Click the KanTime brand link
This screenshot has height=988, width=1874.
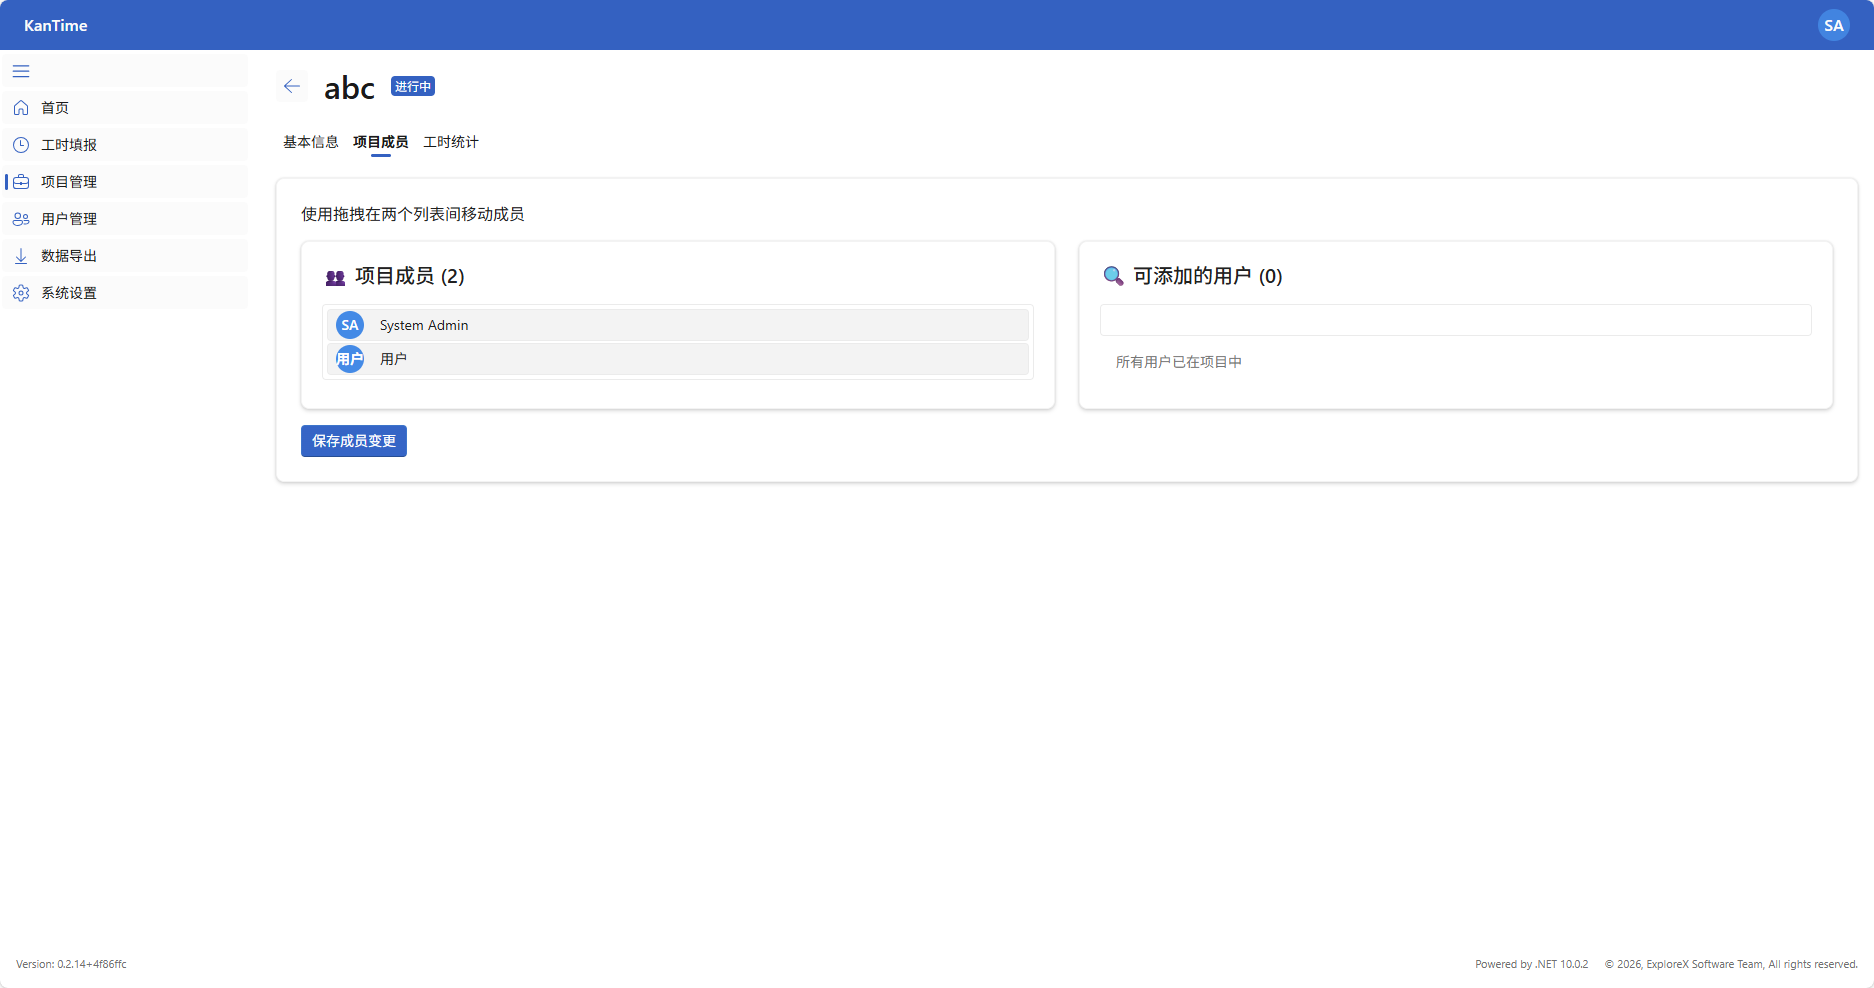coord(56,25)
